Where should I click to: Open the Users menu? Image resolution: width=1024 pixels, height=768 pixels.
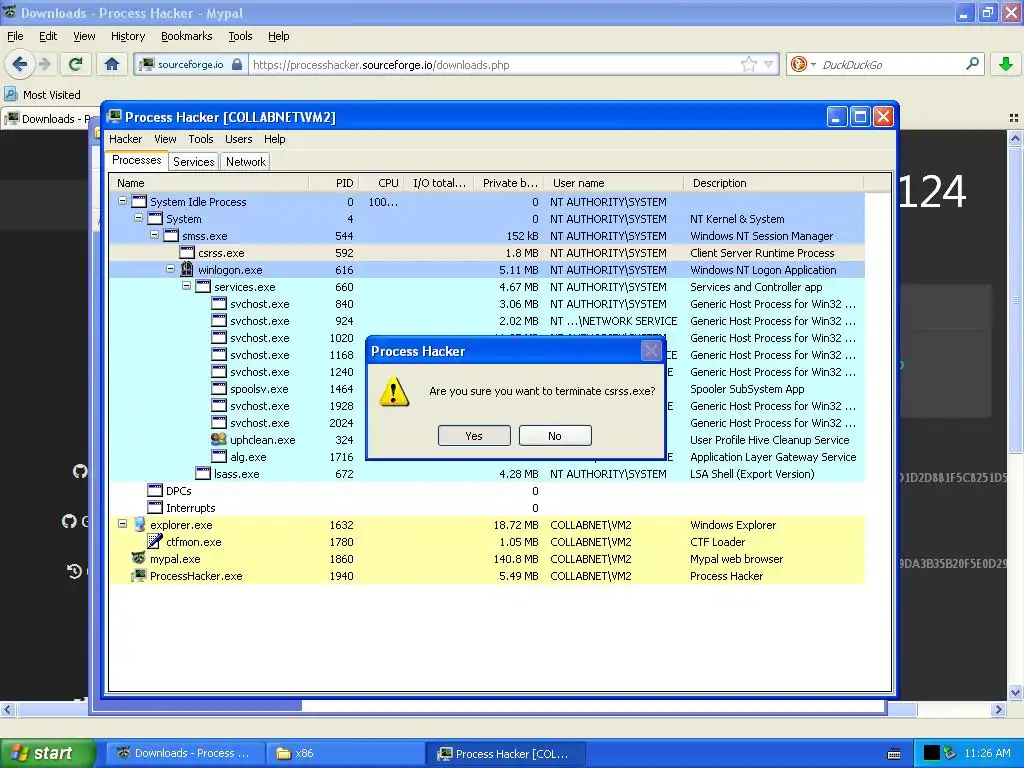(238, 139)
